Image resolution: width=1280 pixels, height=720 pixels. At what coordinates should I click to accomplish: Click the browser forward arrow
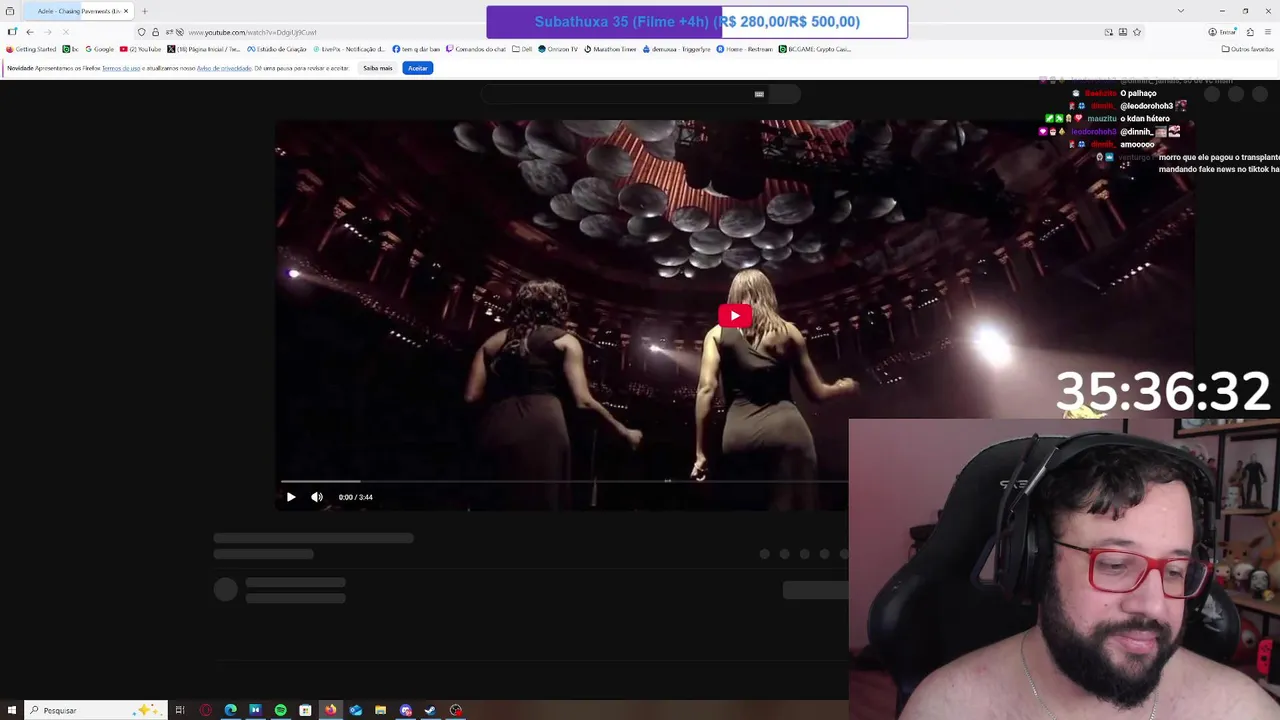tap(48, 32)
